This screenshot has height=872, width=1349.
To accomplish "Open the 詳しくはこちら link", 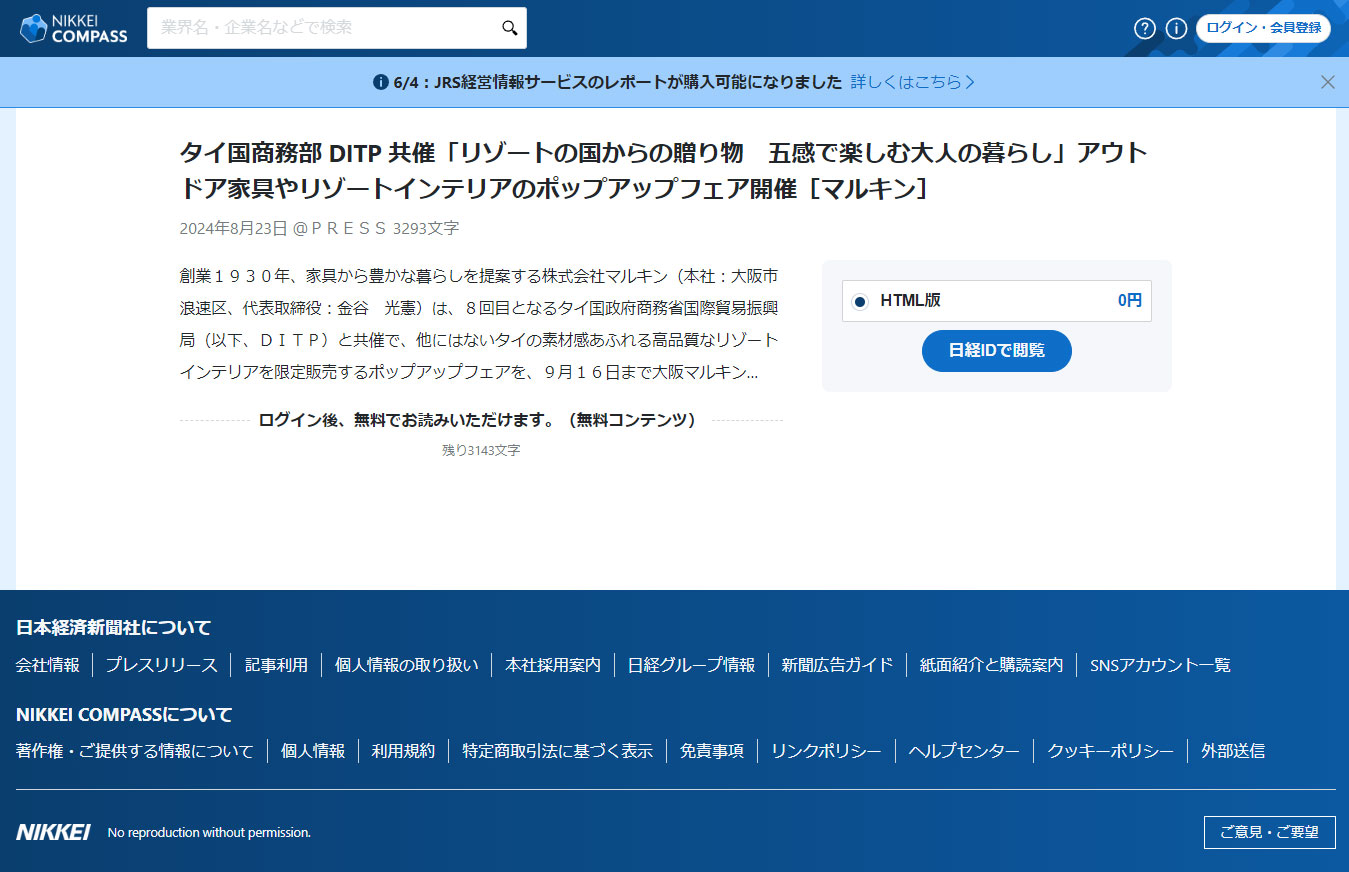I will [x=913, y=82].
